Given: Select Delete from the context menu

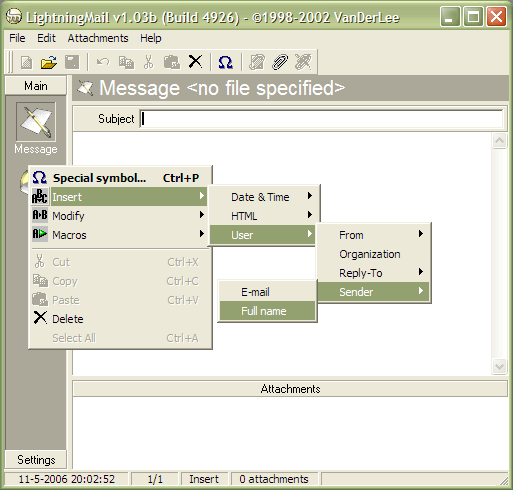Looking at the screenshot, I should [x=120, y=319].
